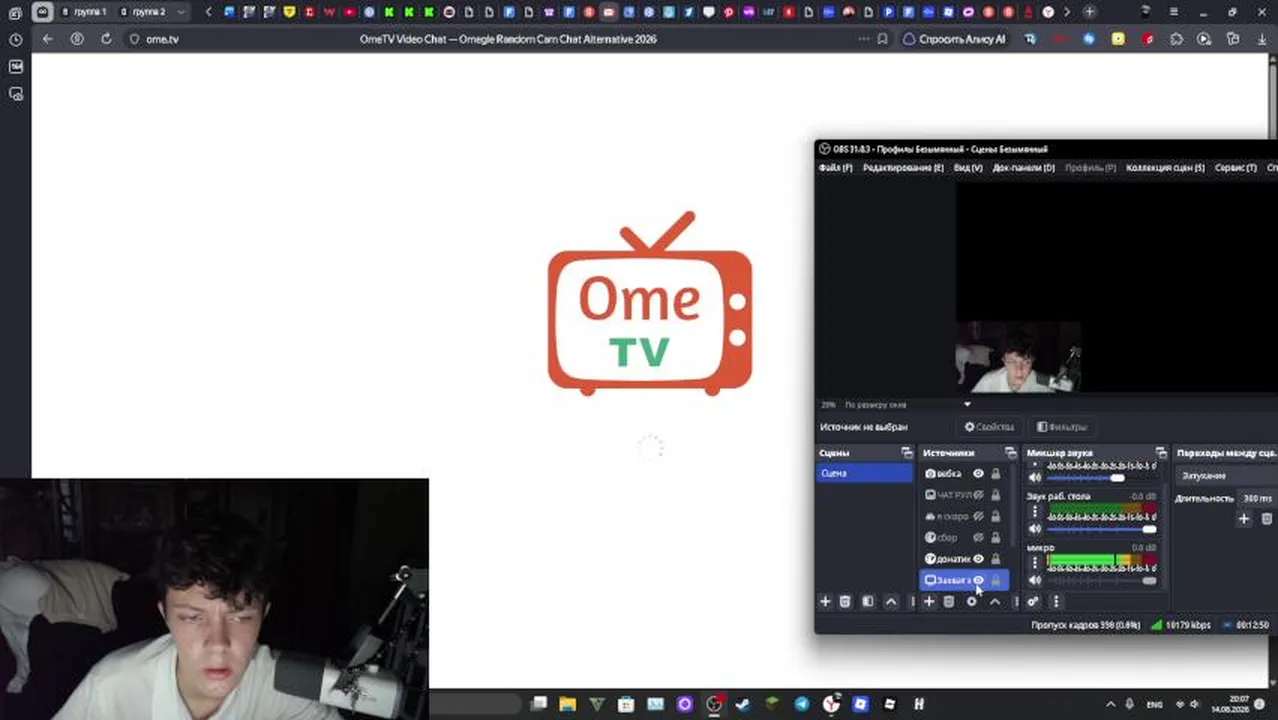This screenshot has height=720, width=1278.
Task: Bookmark the ome.tv page
Action: pos(882,39)
